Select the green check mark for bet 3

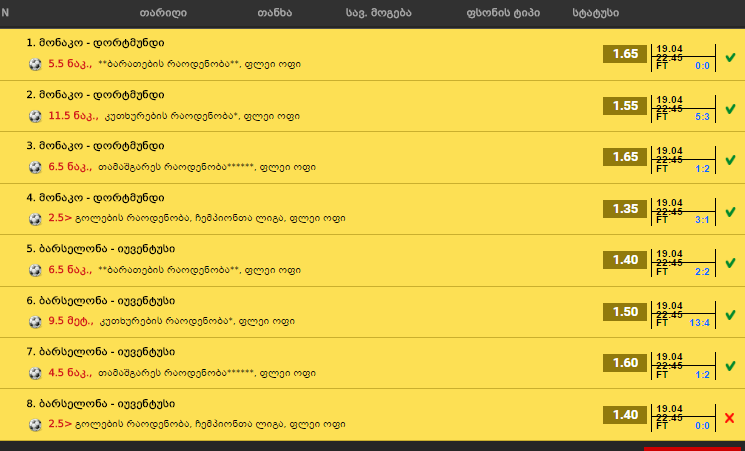coord(730,160)
